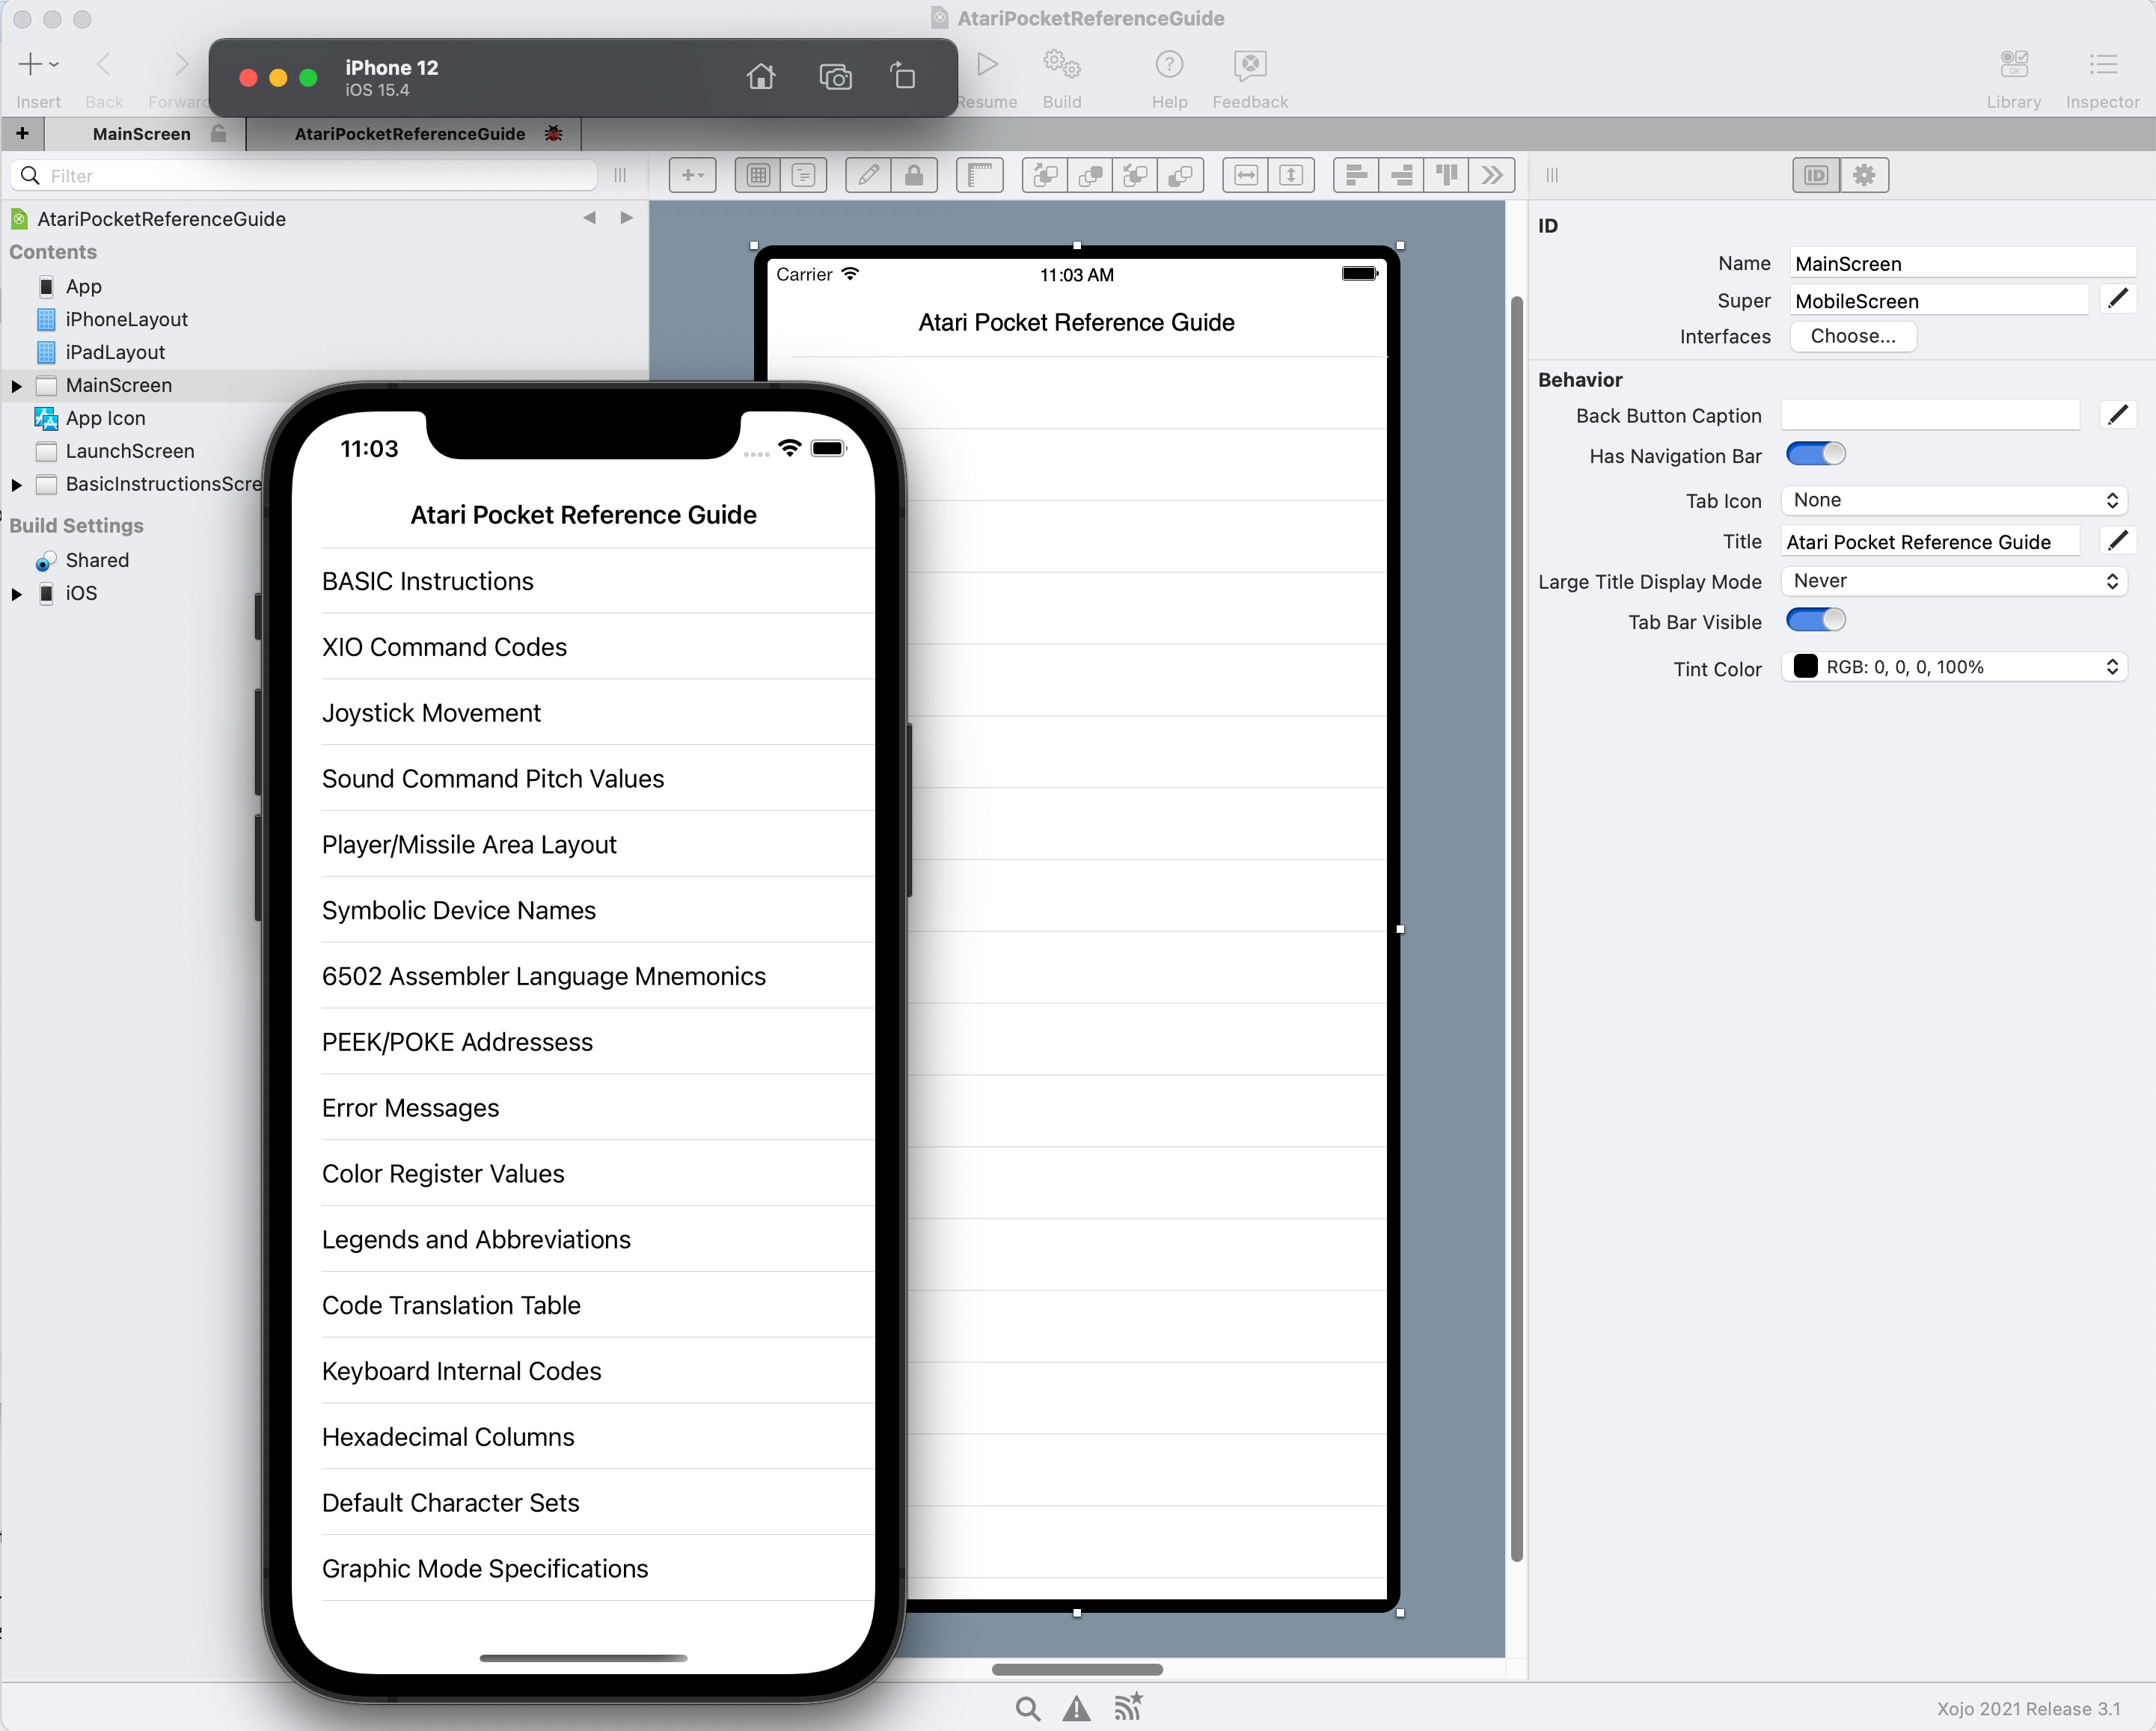
Task: Click the Fill Height icon
Action: (1291, 176)
